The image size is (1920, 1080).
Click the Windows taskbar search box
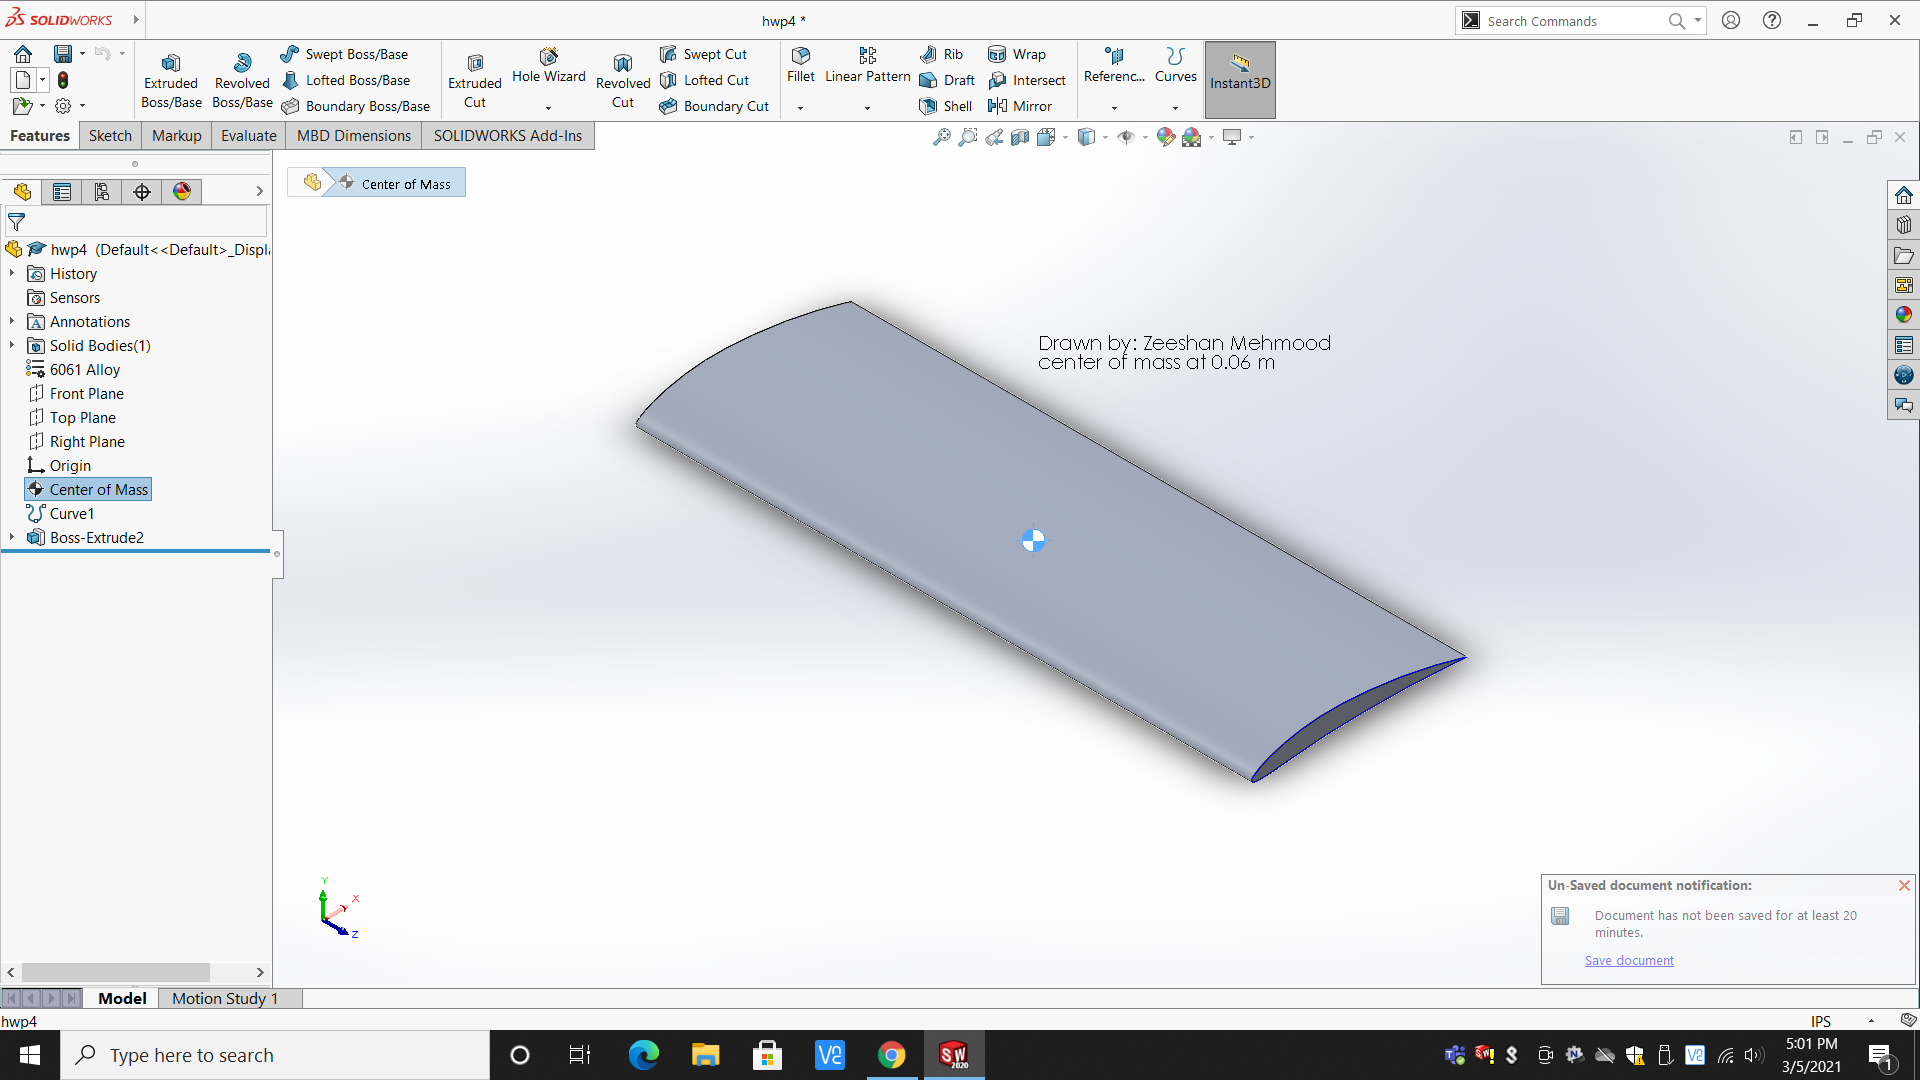coord(275,1055)
